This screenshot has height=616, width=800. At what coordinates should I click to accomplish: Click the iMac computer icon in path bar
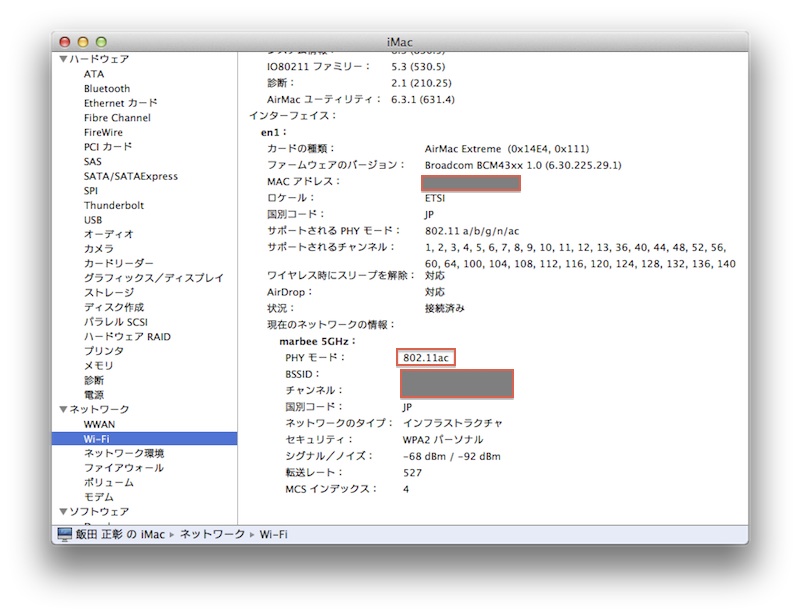65,535
